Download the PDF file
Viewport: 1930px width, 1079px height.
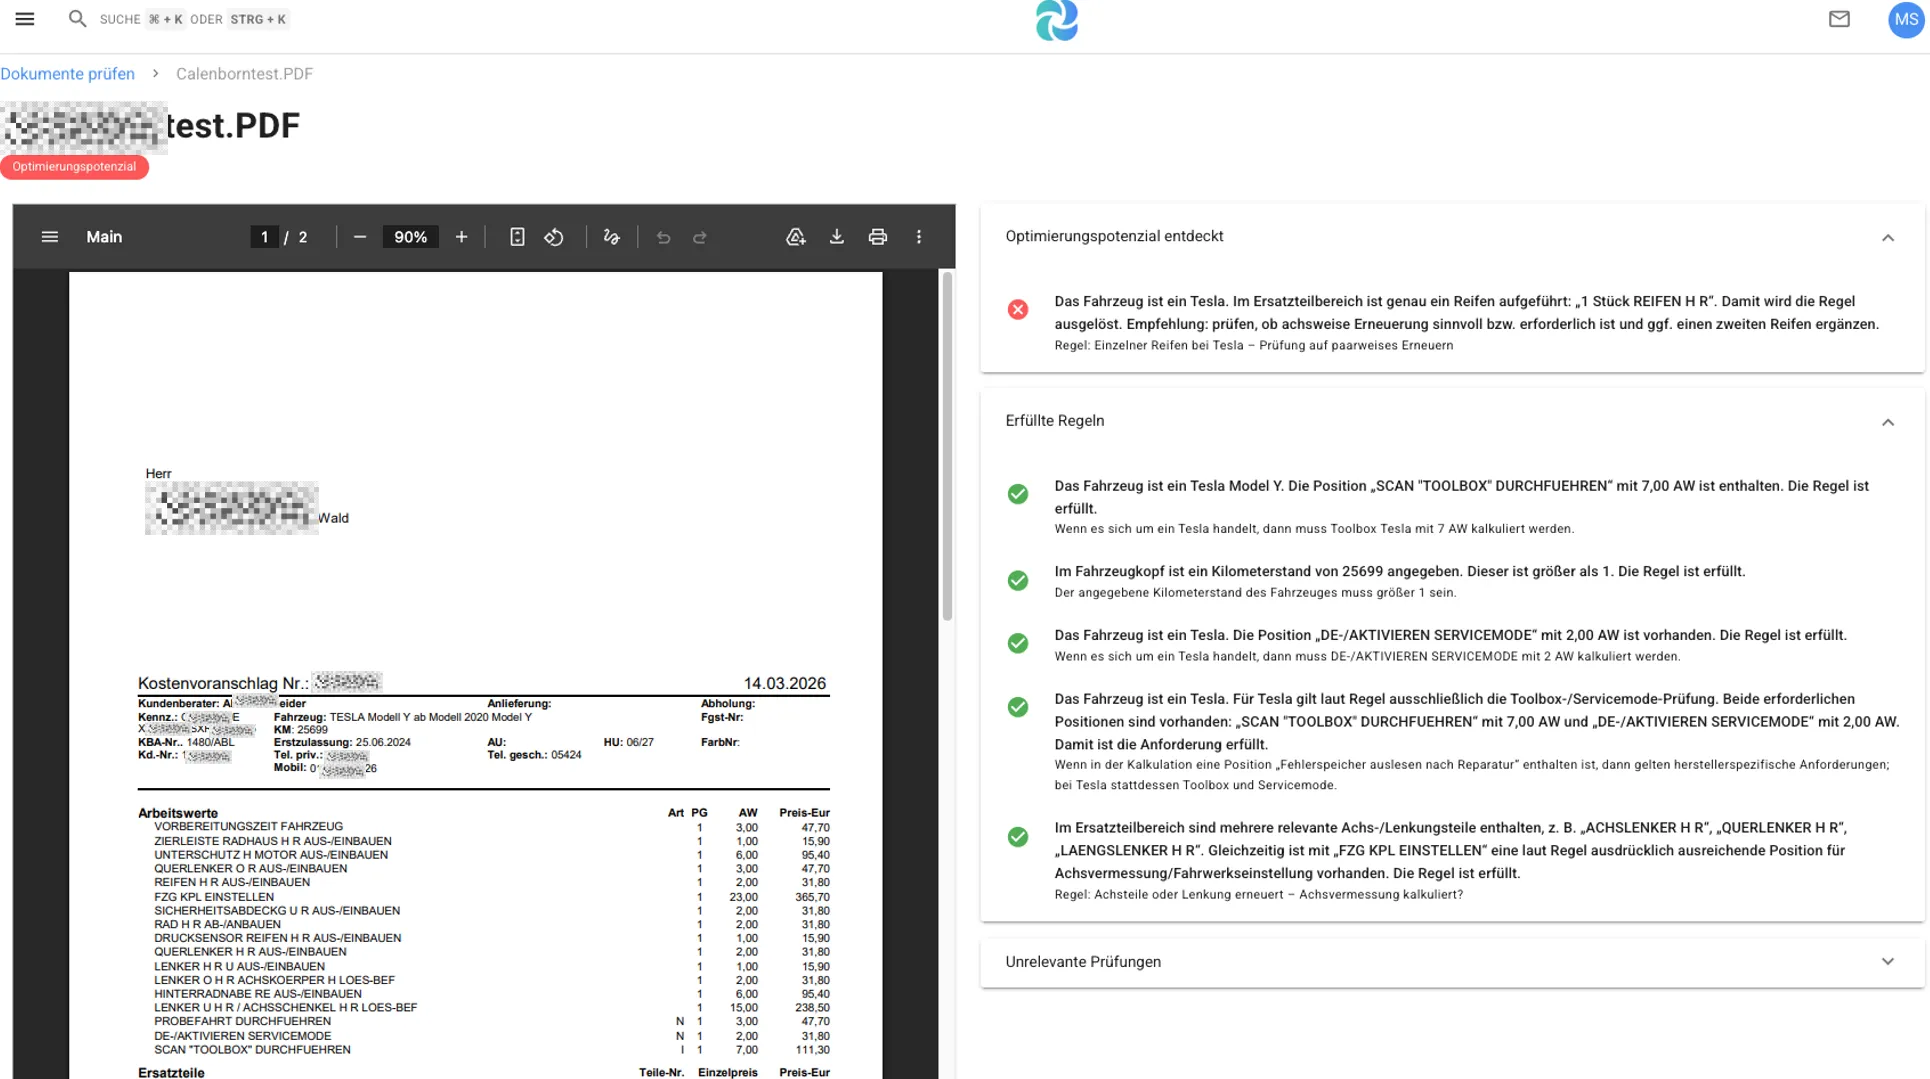(836, 237)
